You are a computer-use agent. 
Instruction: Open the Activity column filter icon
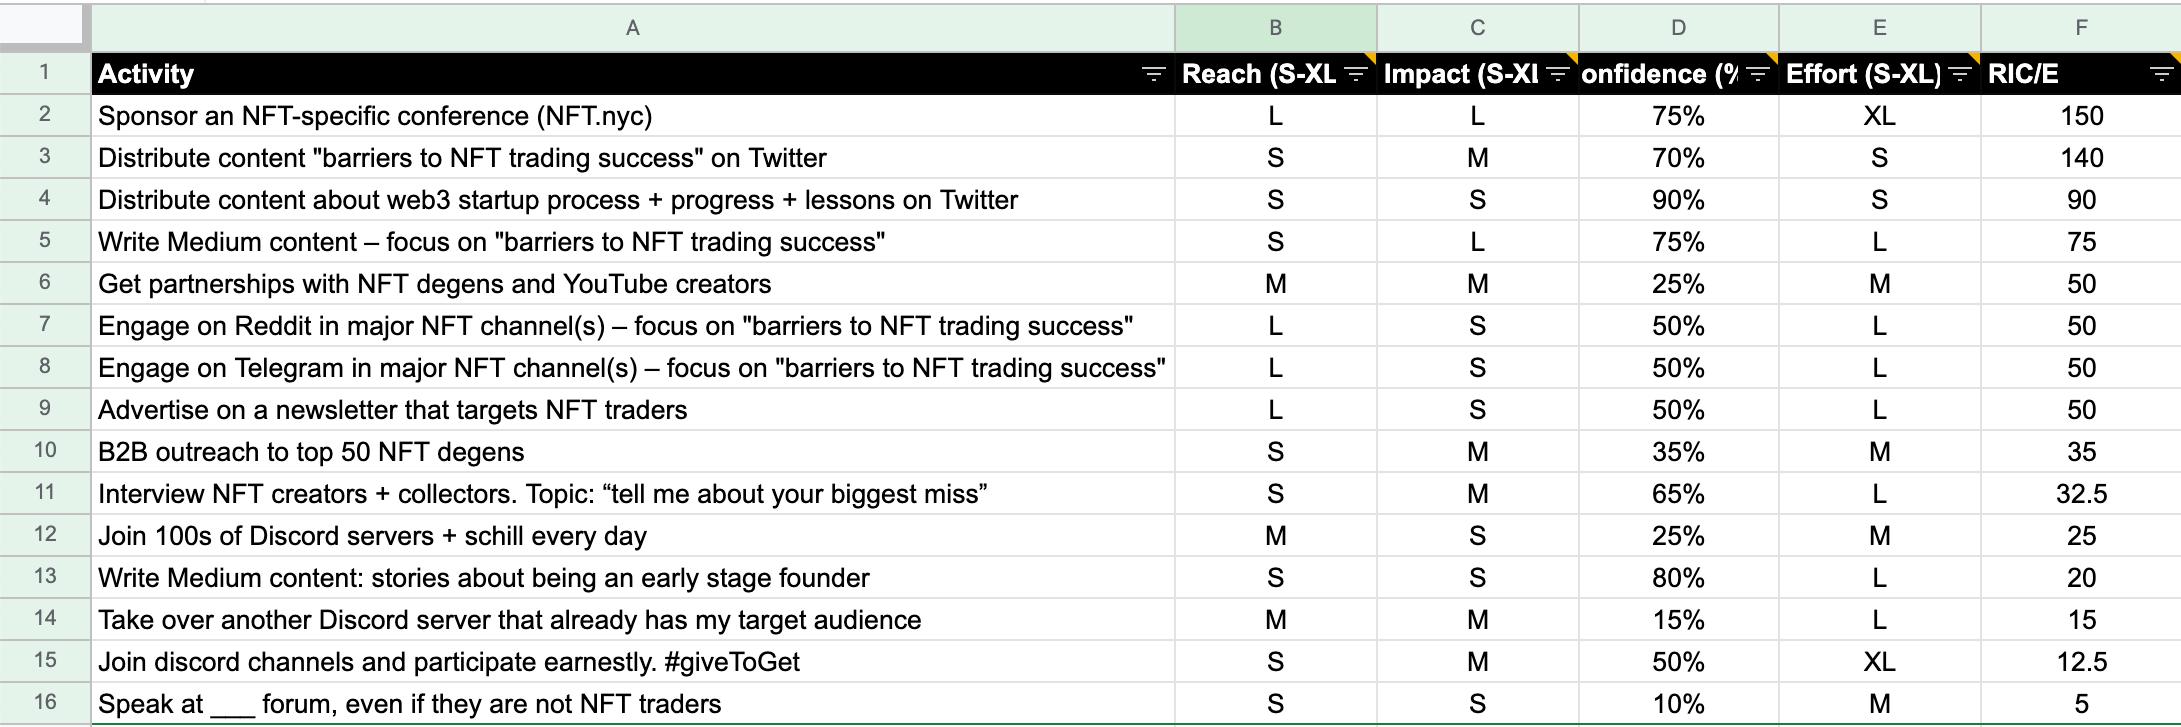pos(1153,74)
